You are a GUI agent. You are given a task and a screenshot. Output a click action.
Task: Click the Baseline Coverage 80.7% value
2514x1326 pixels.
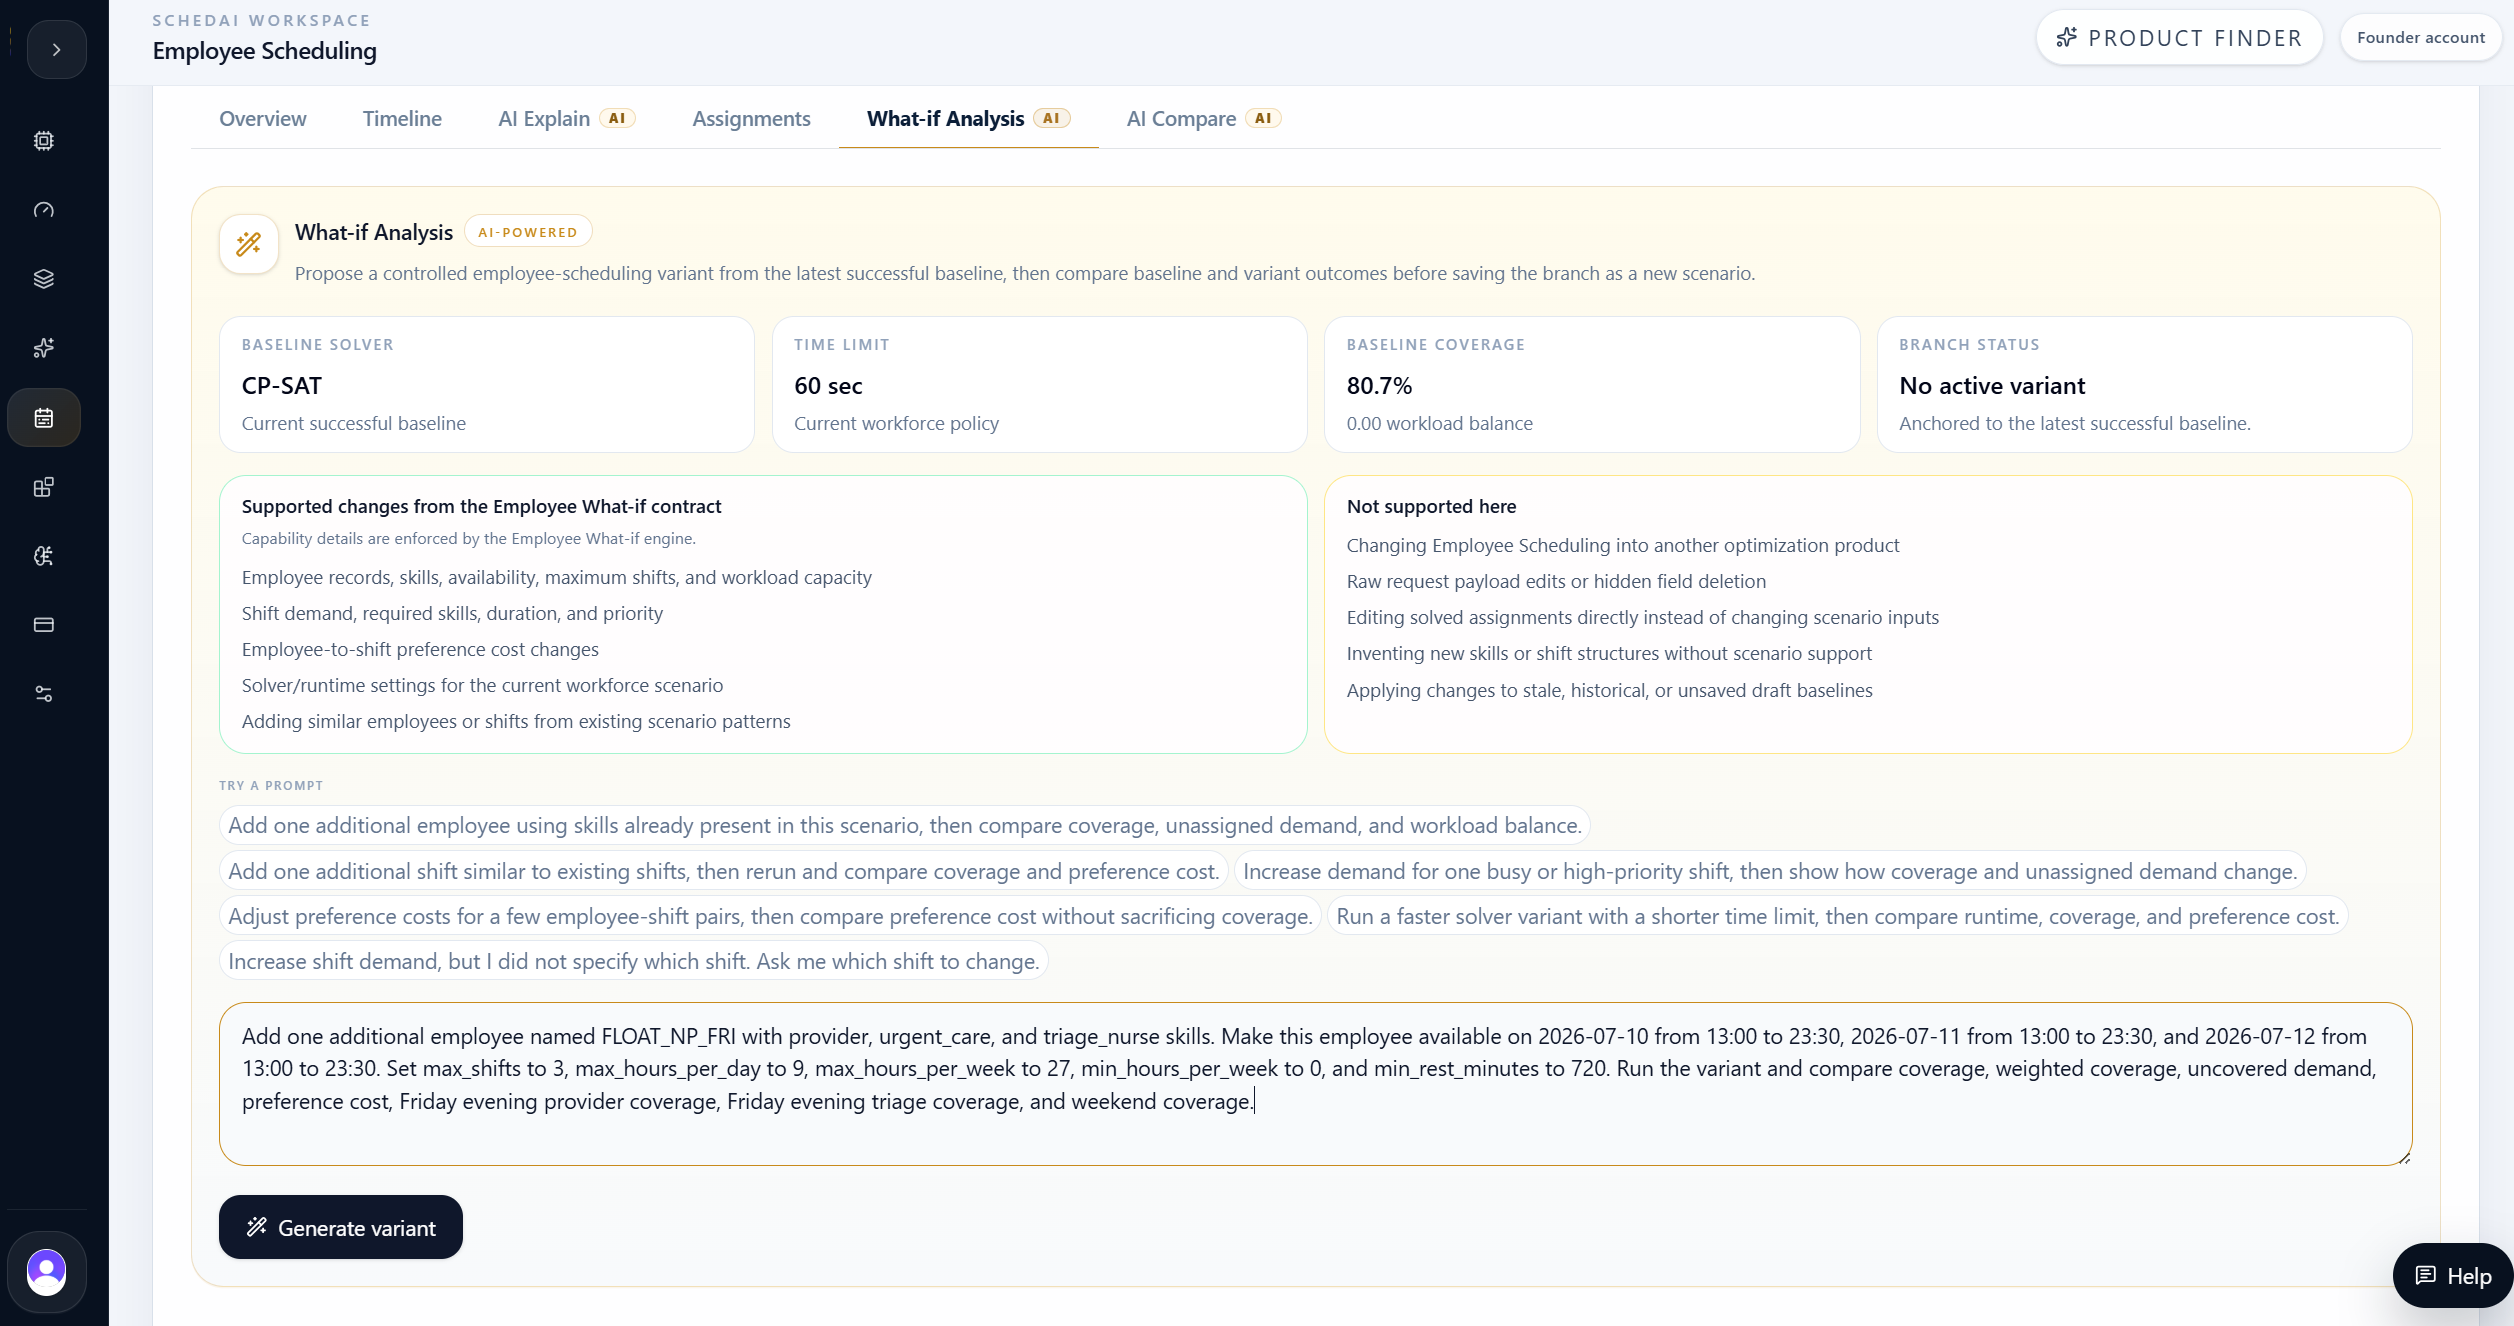click(x=1379, y=386)
